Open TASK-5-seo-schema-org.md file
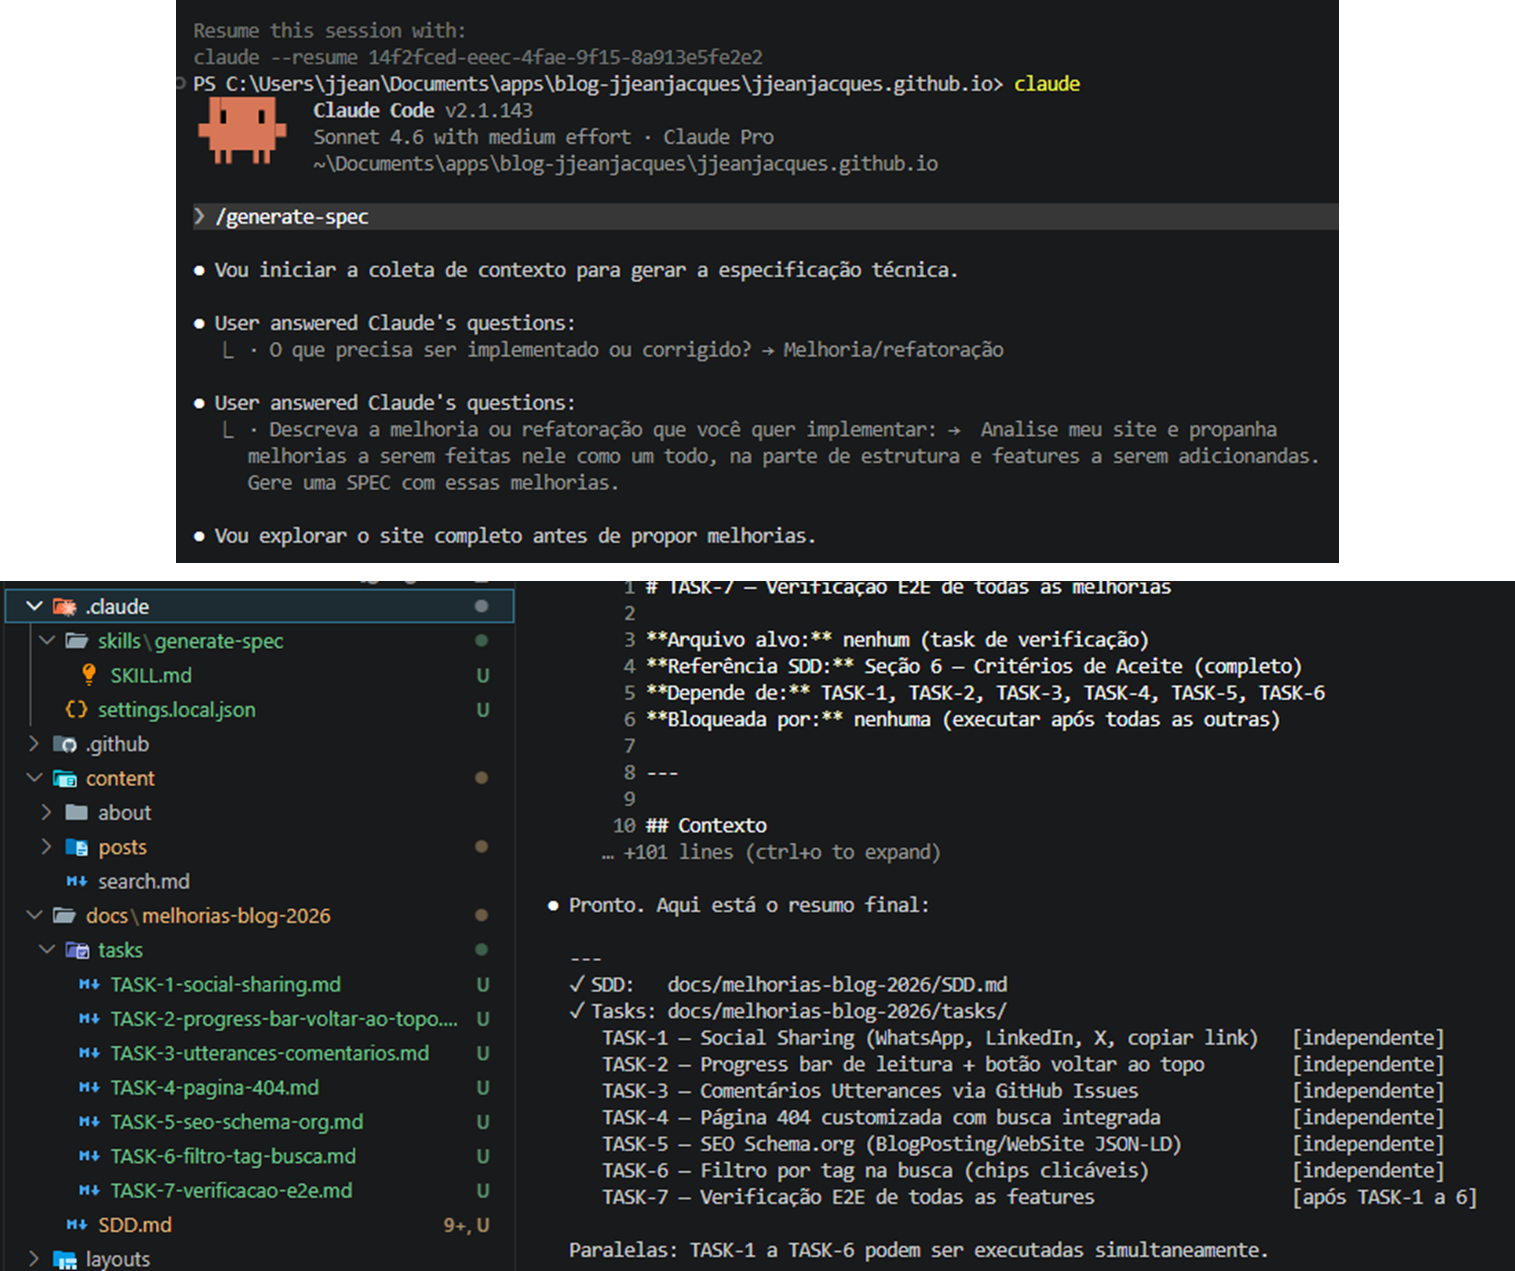 point(236,1122)
